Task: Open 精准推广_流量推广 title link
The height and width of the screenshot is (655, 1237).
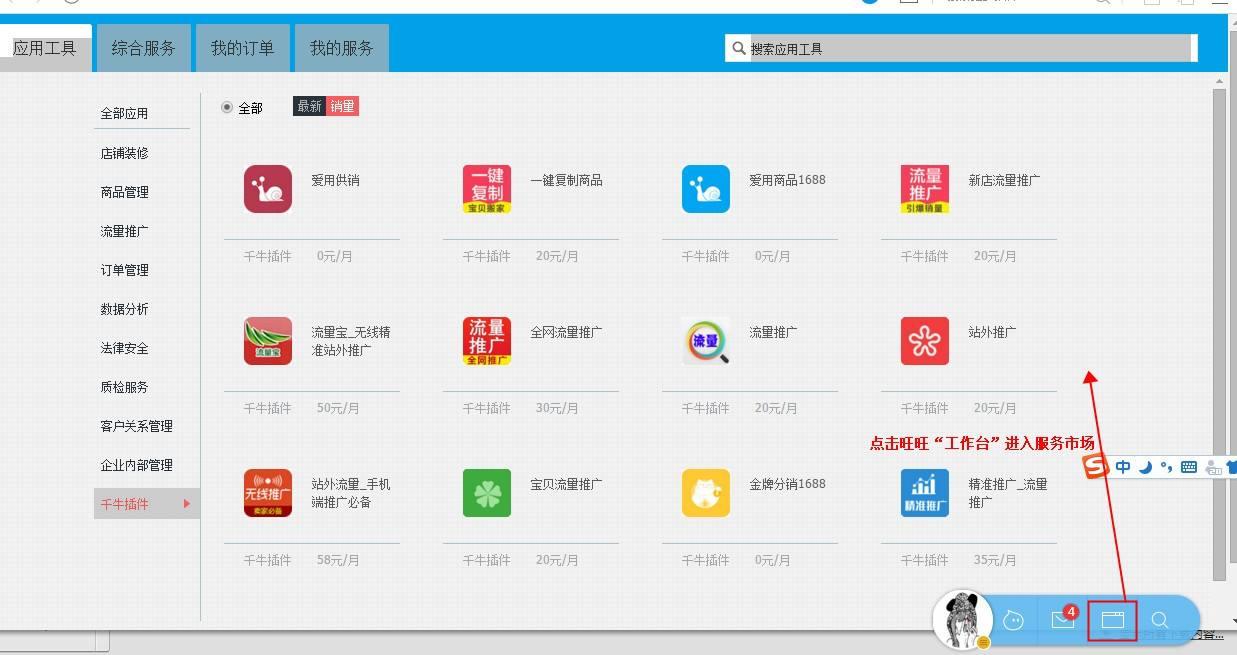Action: [1008, 493]
